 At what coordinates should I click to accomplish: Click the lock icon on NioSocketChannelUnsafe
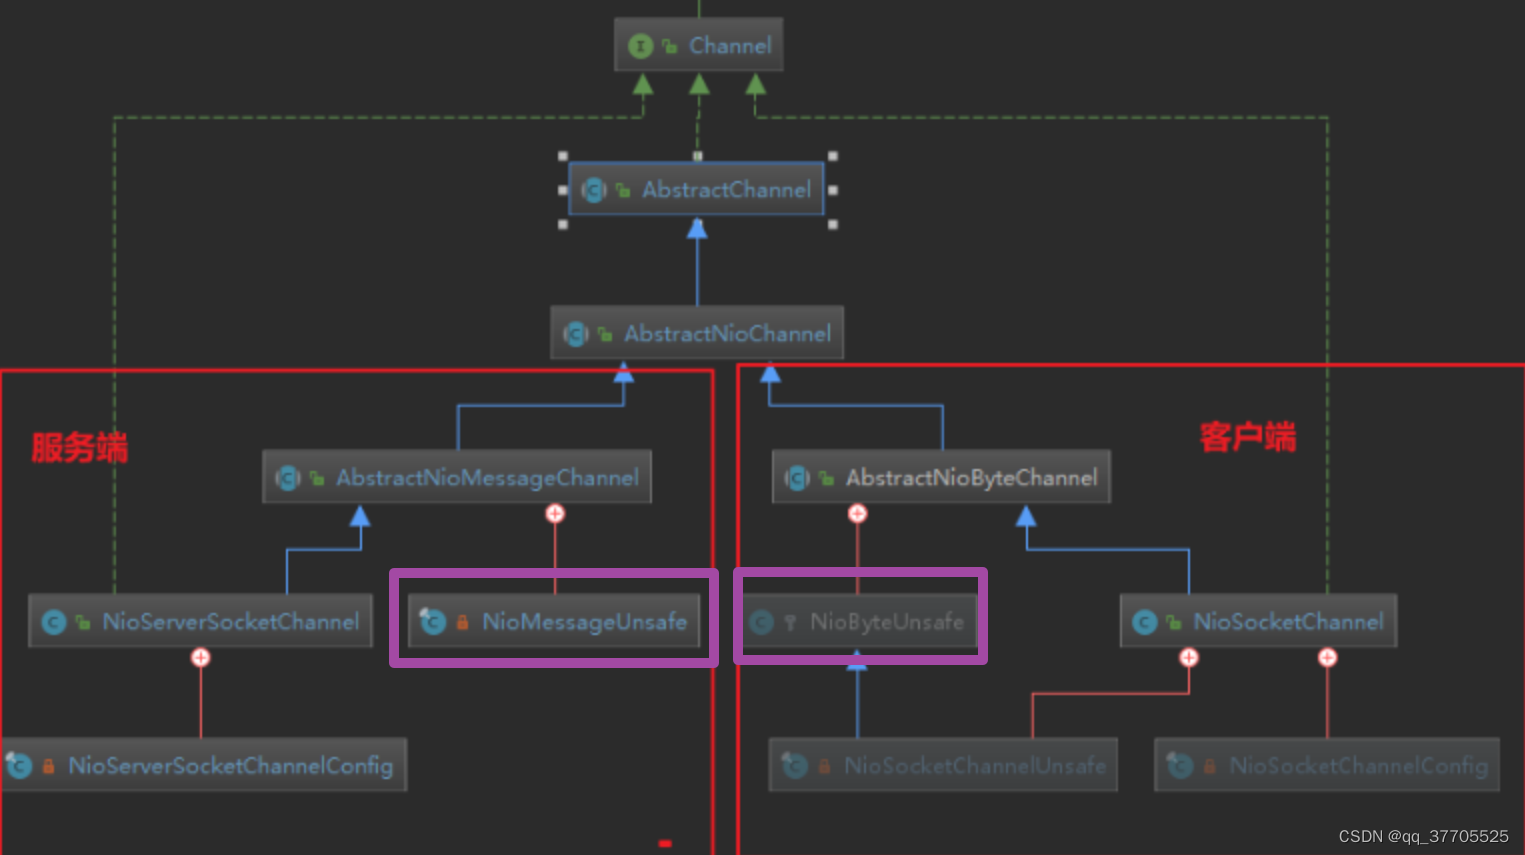[824, 766]
